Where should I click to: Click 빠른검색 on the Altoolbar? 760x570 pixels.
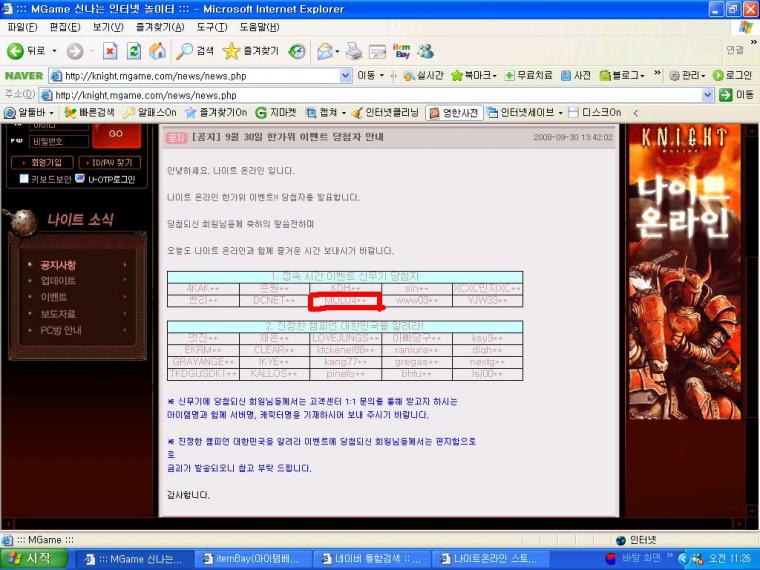coord(90,112)
